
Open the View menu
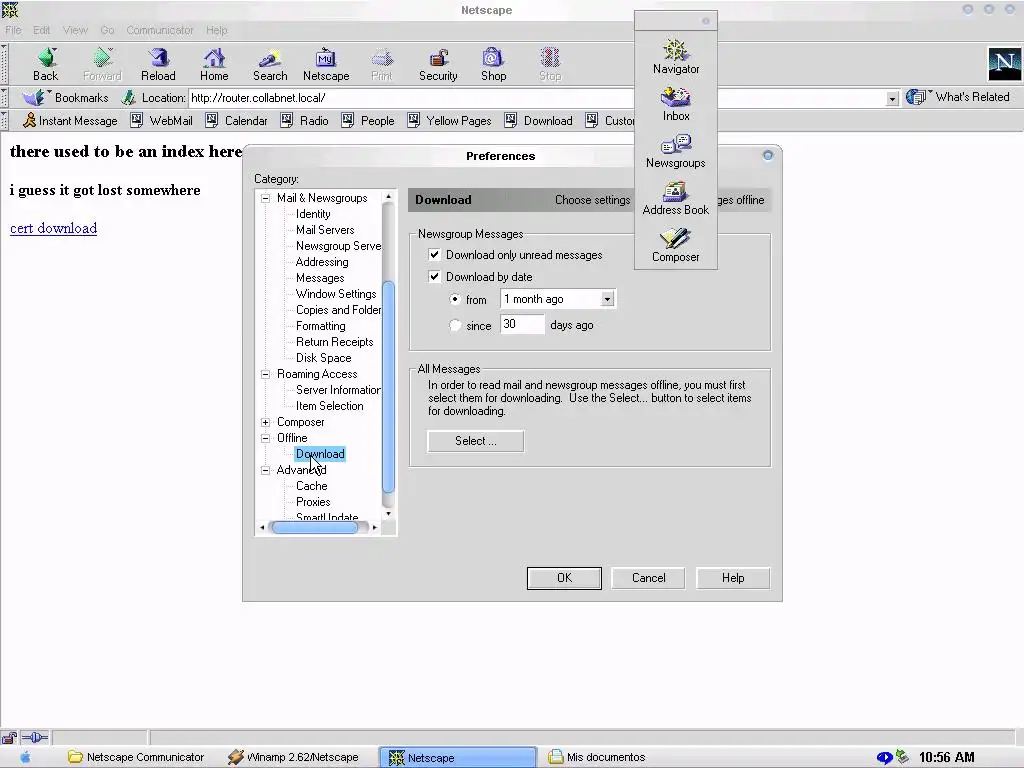(75, 30)
